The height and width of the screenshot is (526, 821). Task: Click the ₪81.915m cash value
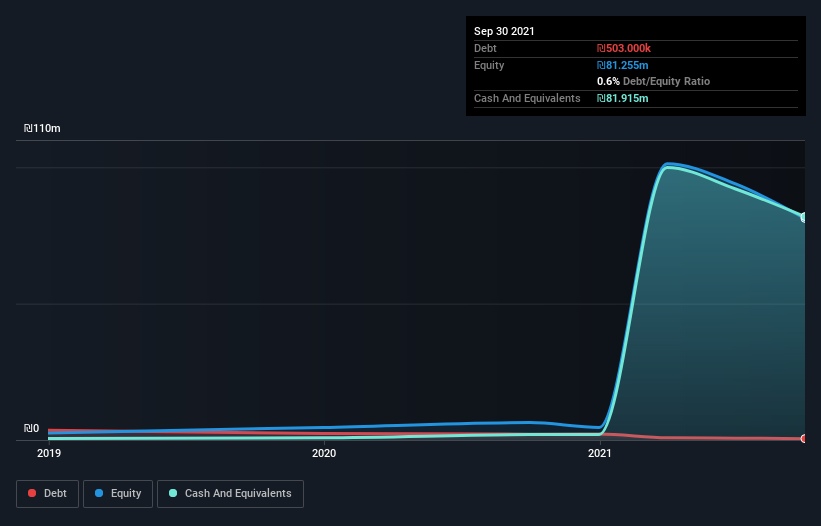pos(623,98)
